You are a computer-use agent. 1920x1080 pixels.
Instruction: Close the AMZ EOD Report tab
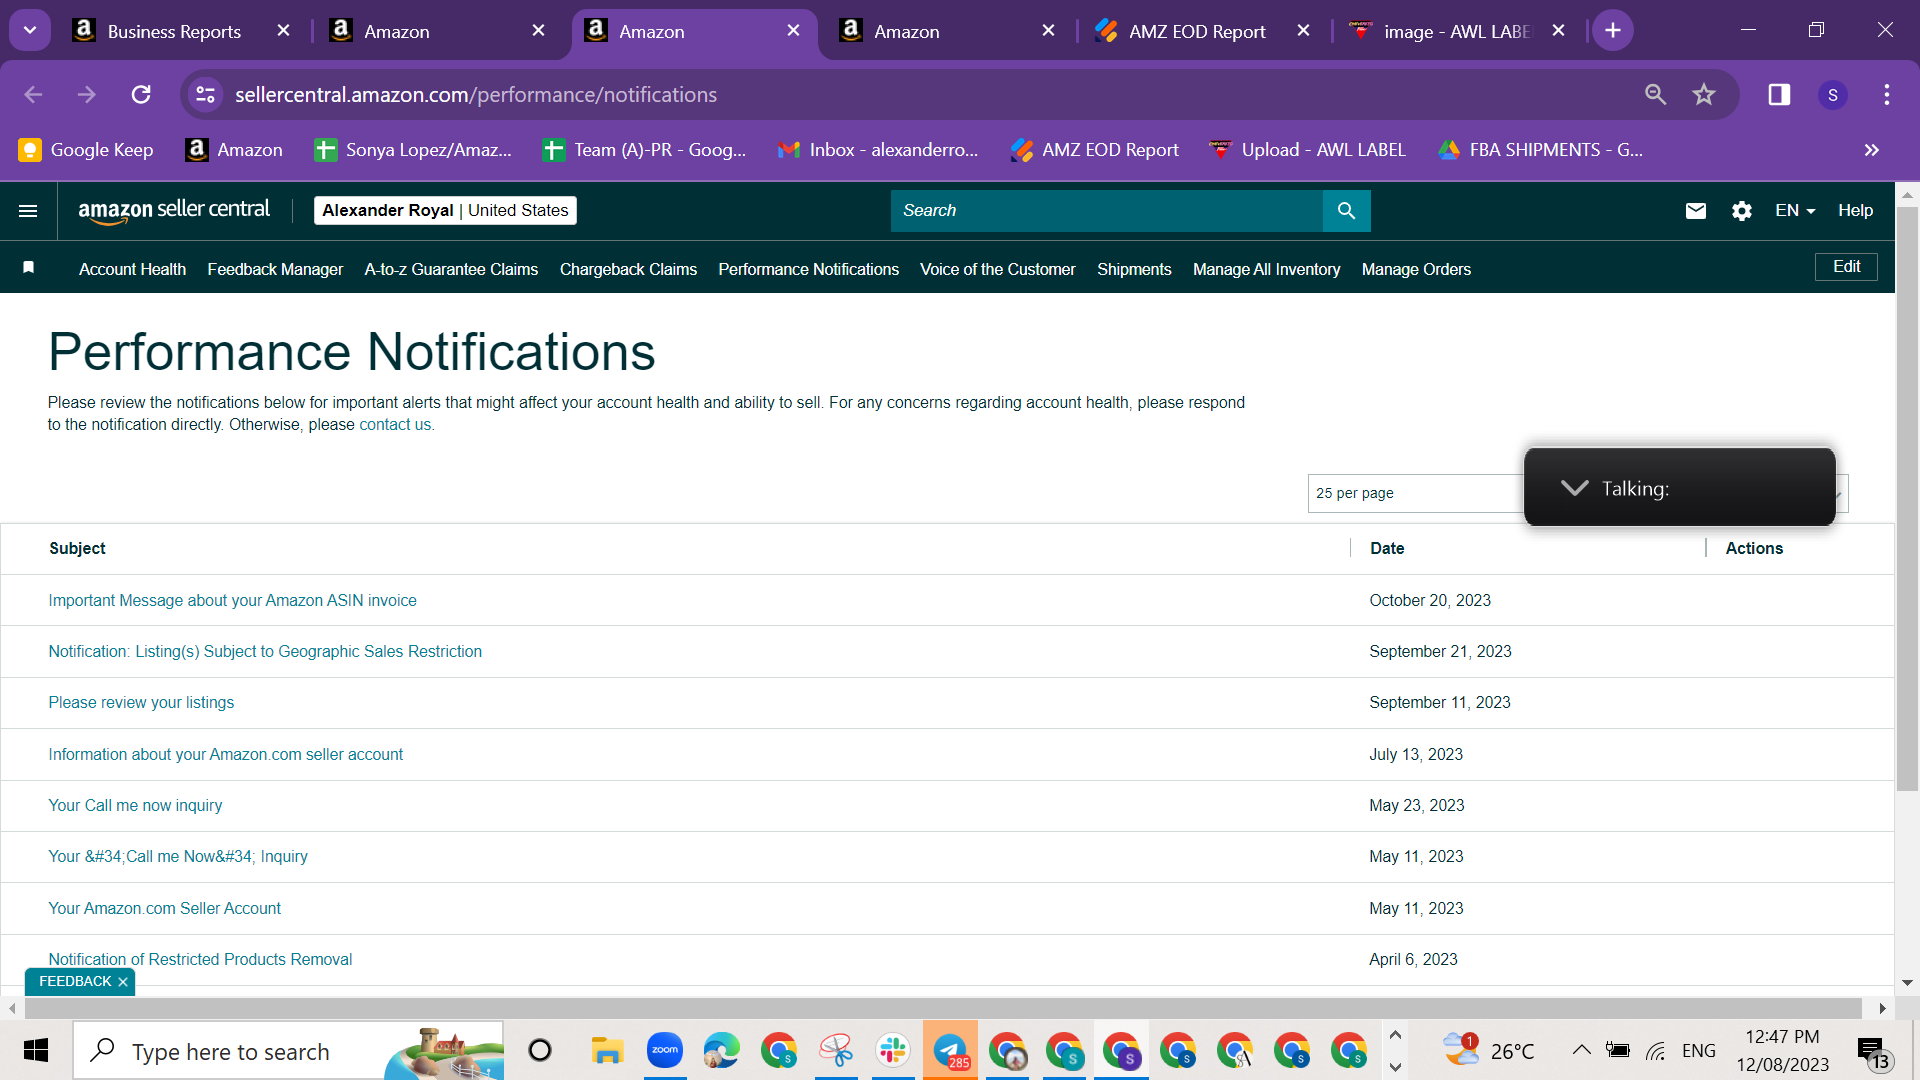click(x=1303, y=31)
